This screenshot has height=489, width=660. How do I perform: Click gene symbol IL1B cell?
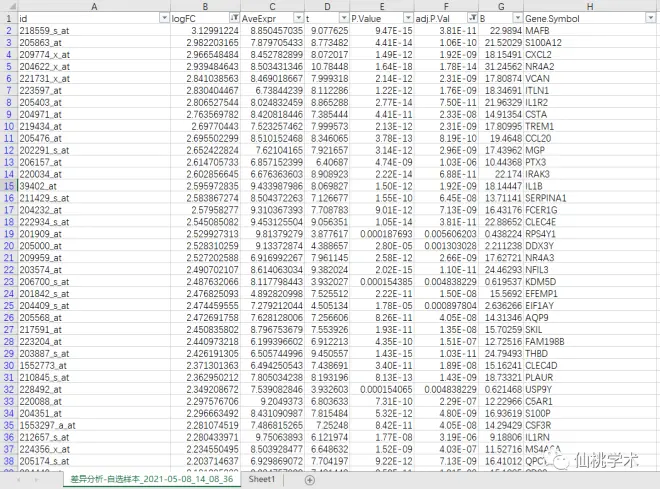click(590, 186)
